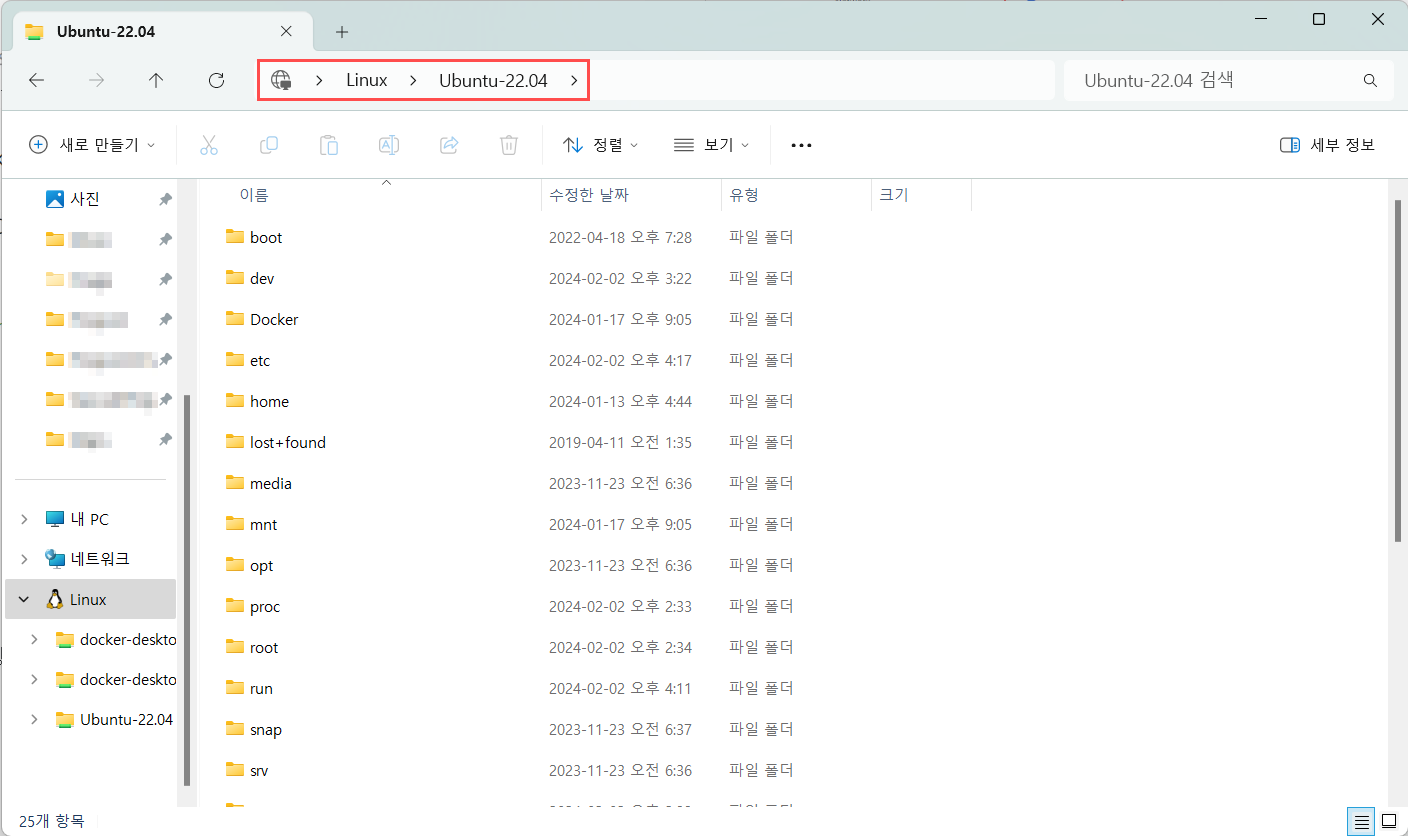Expand Ubuntu-22.04 tree node in sidebar

34,719
